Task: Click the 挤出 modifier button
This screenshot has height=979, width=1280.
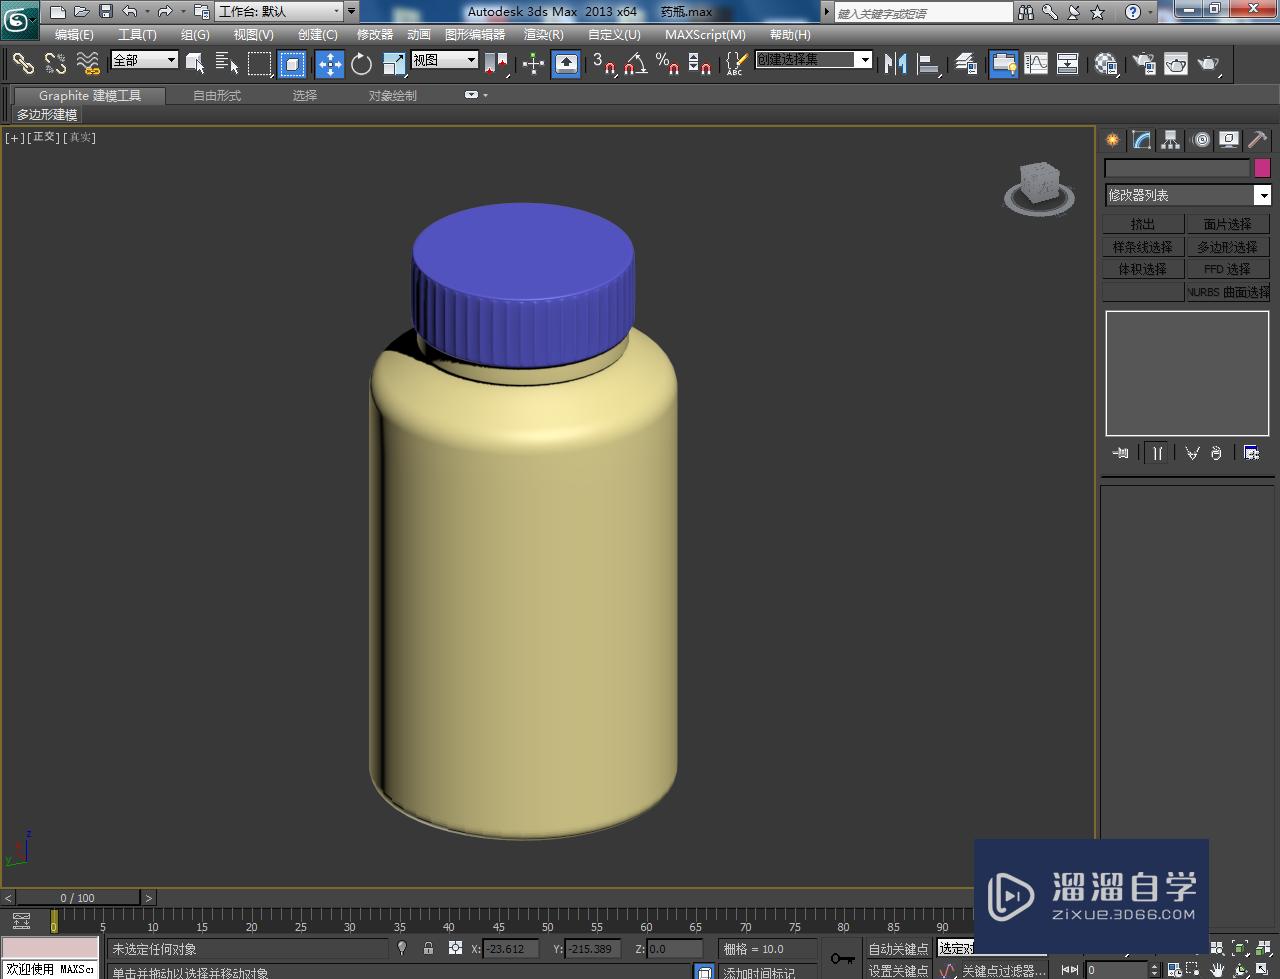Action: point(1142,224)
